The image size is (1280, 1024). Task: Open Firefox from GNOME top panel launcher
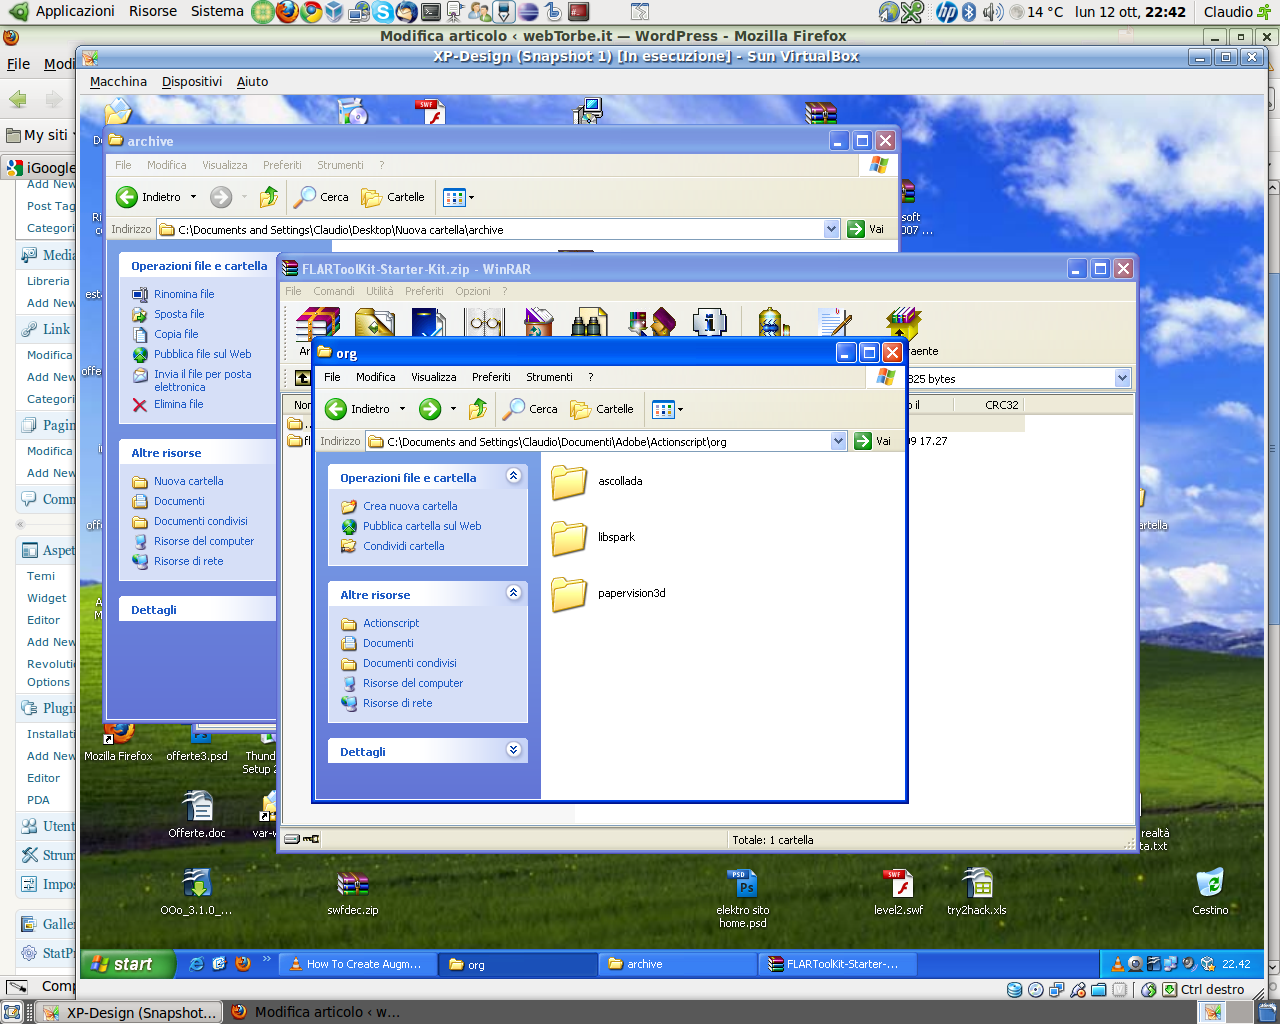[x=287, y=12]
